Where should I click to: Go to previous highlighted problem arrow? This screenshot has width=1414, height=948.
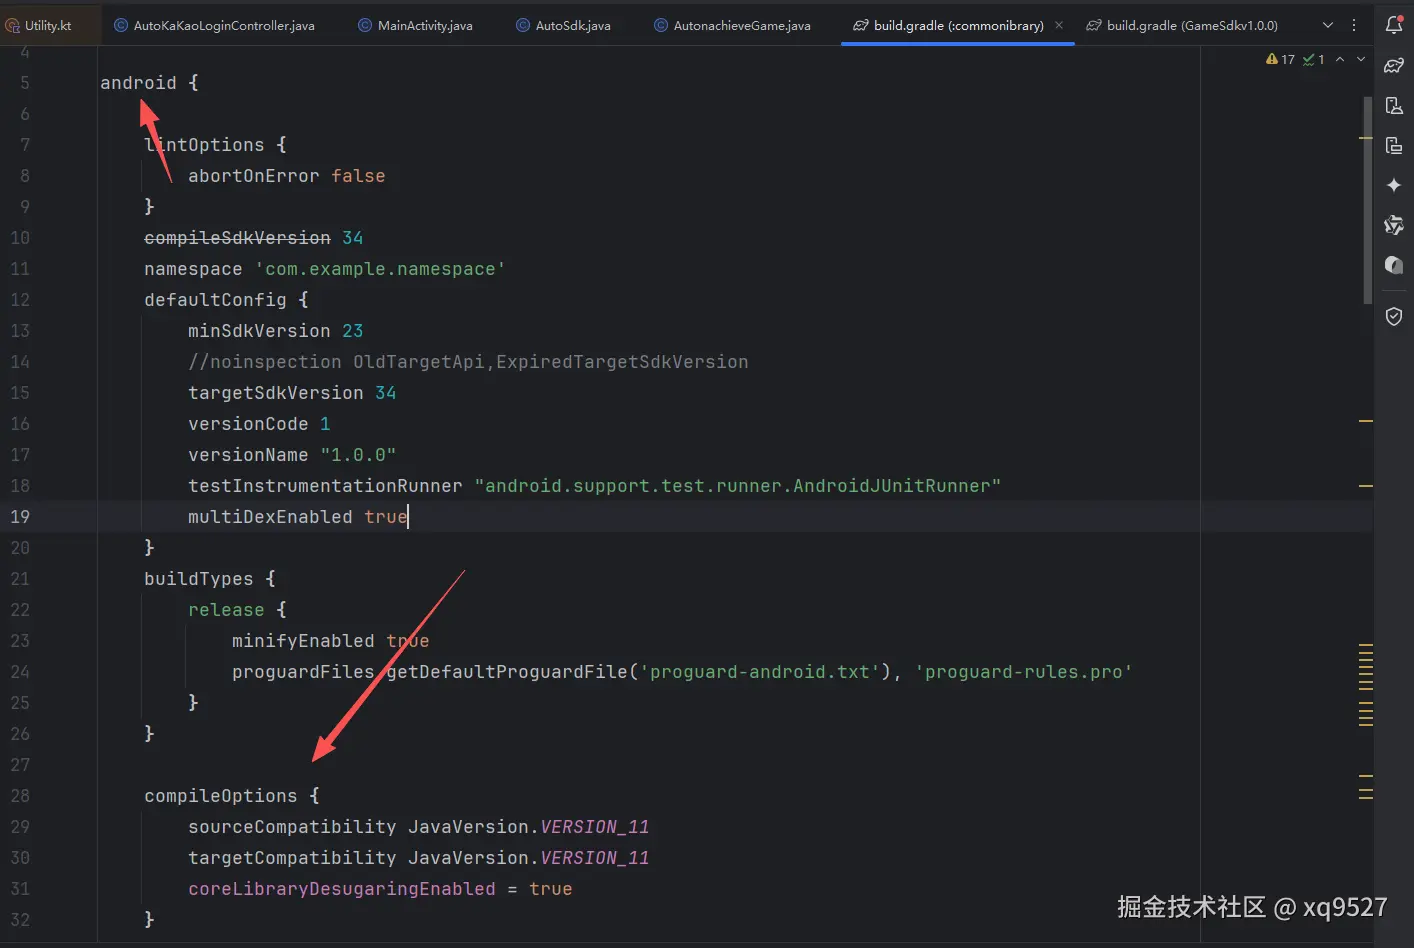click(1340, 59)
